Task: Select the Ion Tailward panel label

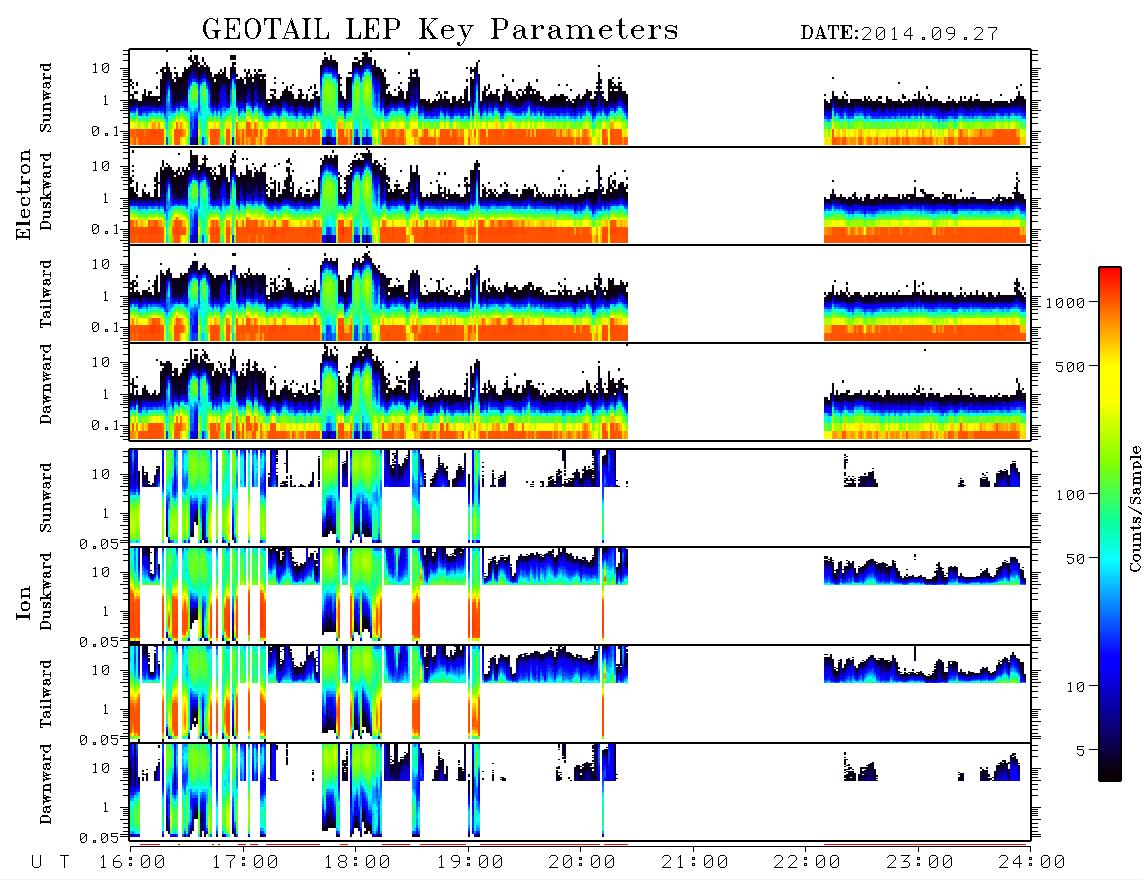Action: tap(46, 693)
